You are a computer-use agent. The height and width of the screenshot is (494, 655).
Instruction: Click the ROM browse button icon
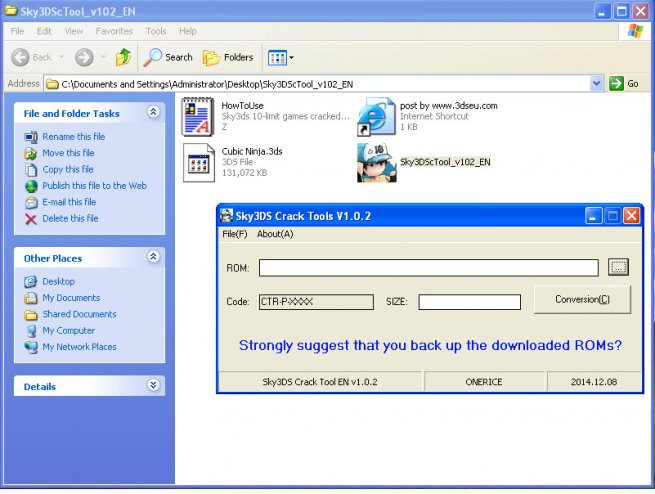[618, 267]
